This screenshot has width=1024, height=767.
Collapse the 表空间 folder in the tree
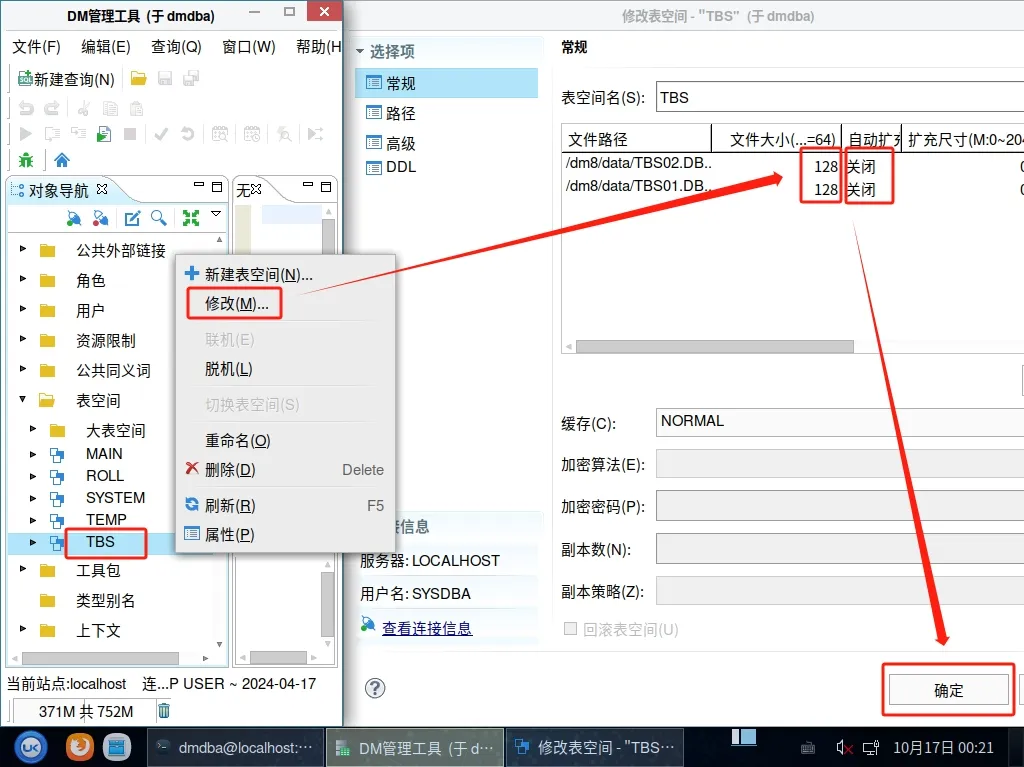(23, 401)
